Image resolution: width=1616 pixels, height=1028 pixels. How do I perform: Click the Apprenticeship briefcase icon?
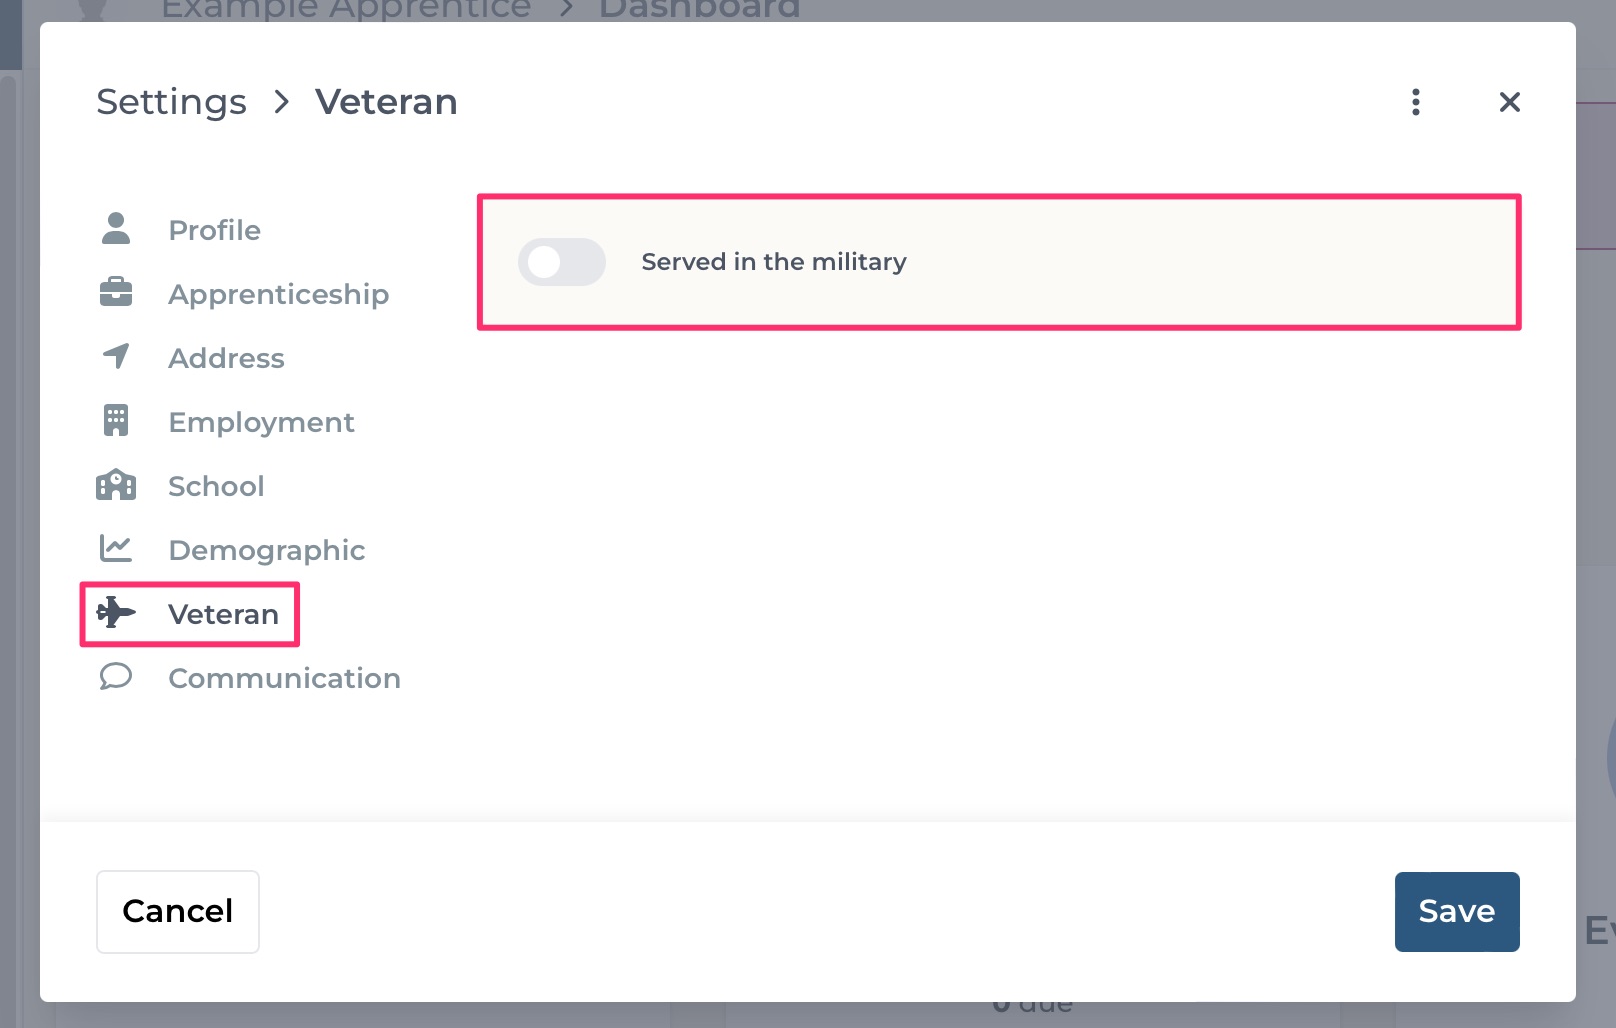click(x=116, y=292)
